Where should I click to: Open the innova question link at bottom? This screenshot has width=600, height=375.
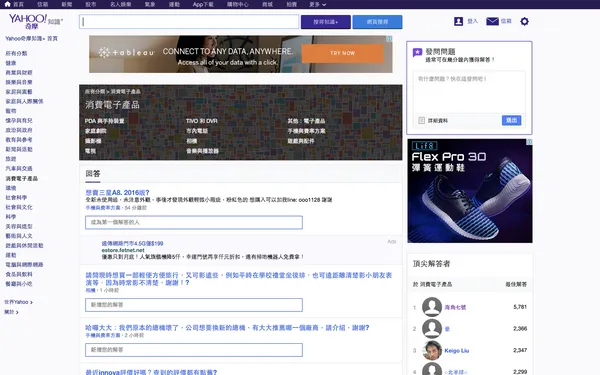coord(151,372)
